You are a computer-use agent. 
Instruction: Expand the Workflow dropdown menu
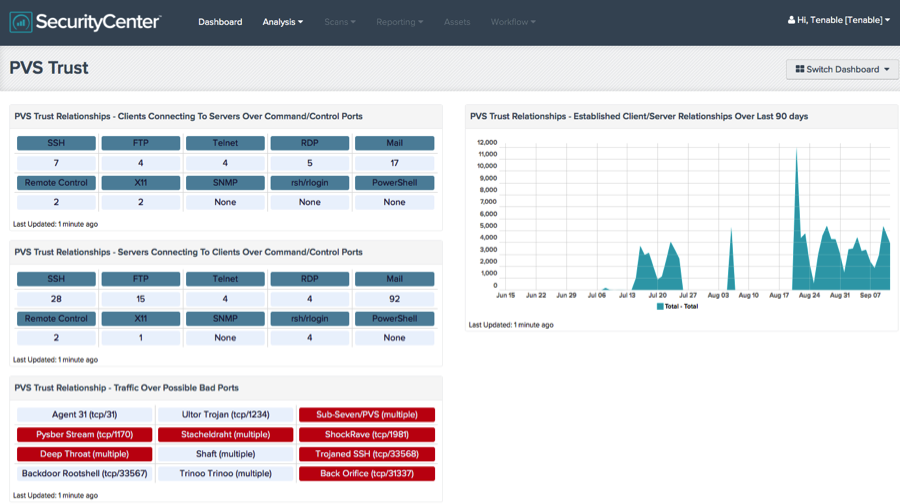(513, 22)
